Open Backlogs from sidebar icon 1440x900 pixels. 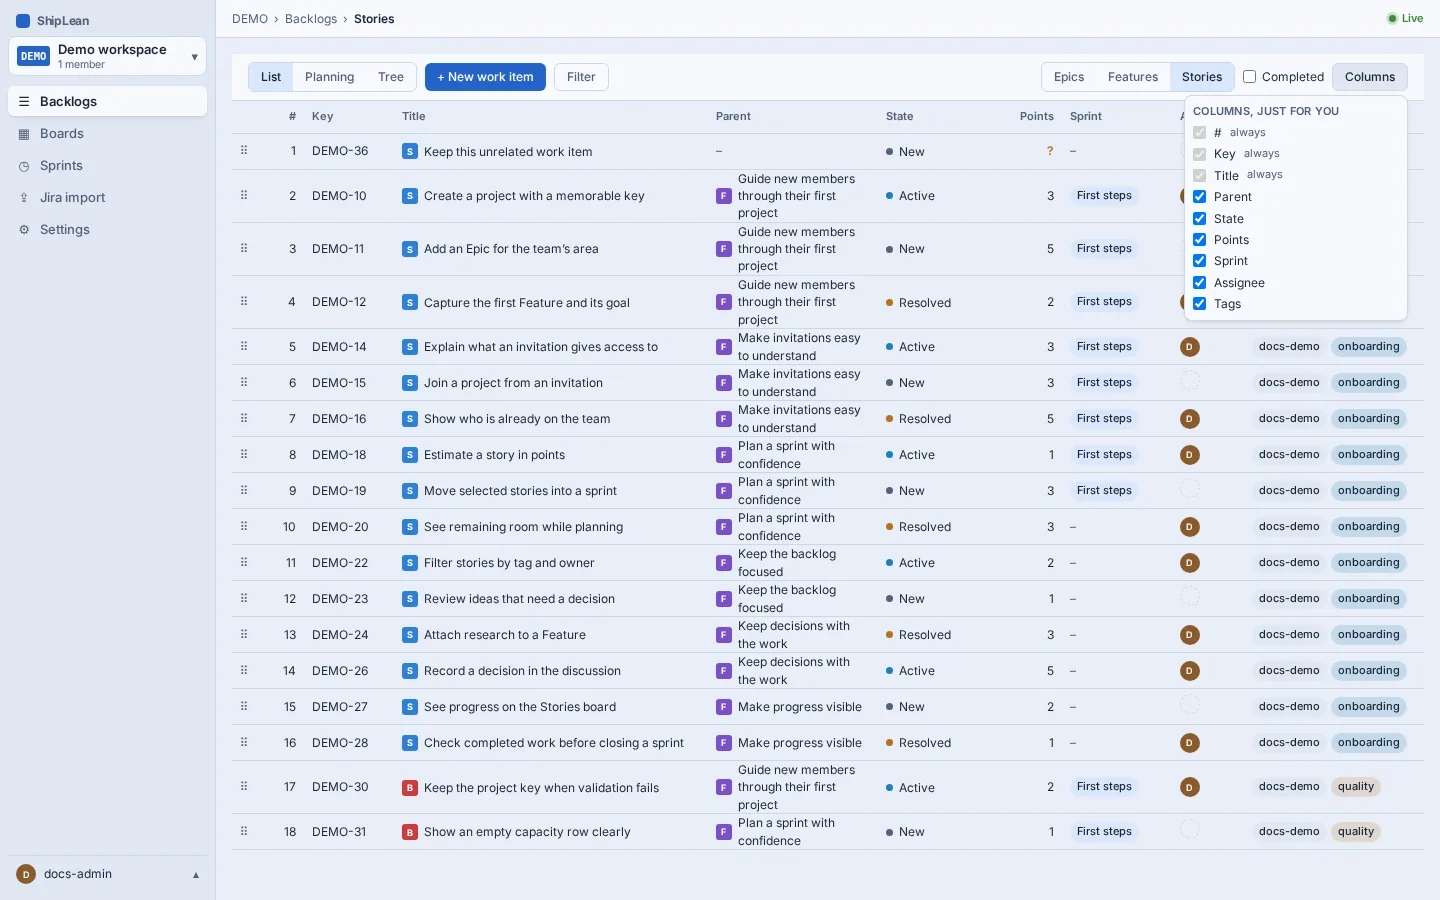coord(24,102)
